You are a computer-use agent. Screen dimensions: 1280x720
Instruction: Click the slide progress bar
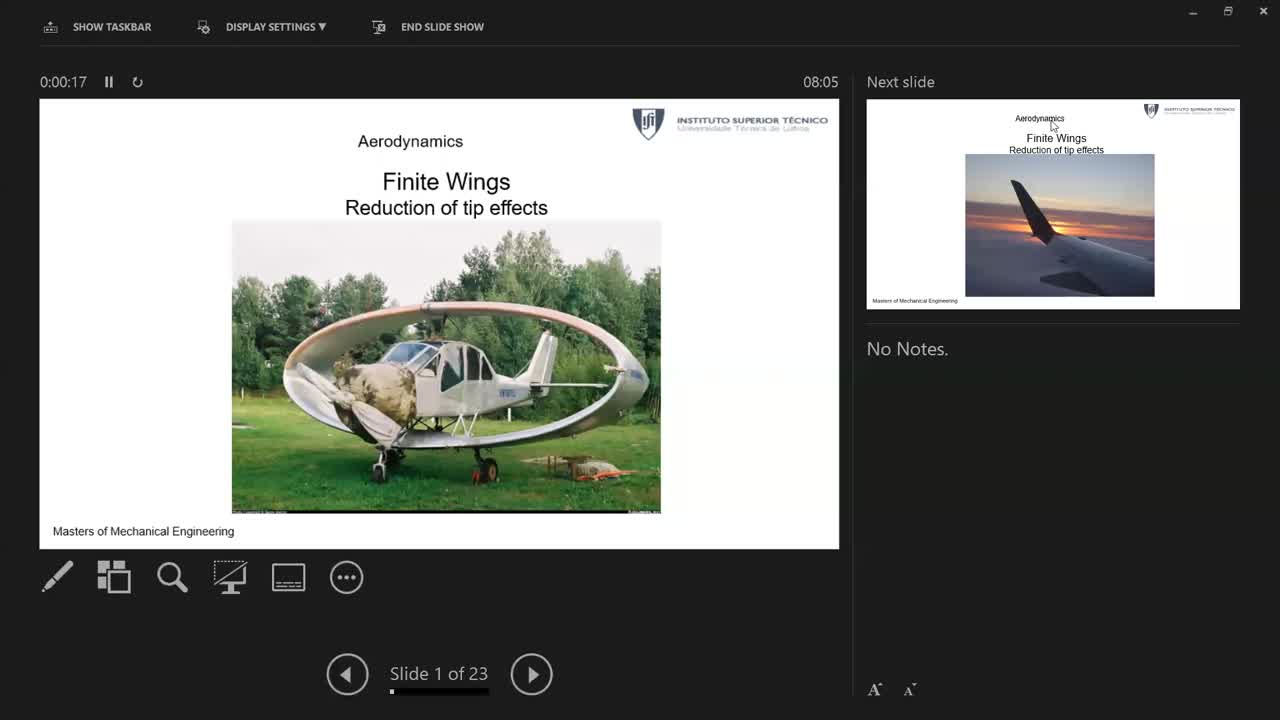tap(439, 691)
